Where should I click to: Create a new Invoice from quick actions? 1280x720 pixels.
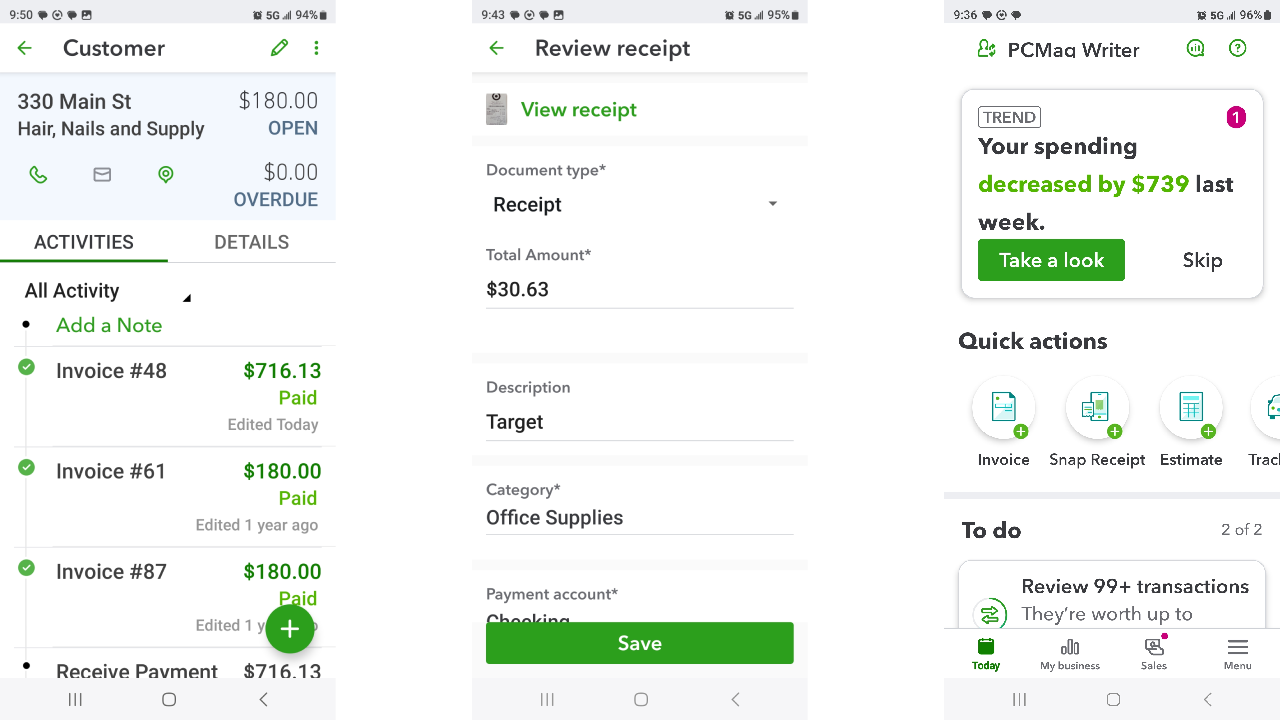click(1003, 409)
